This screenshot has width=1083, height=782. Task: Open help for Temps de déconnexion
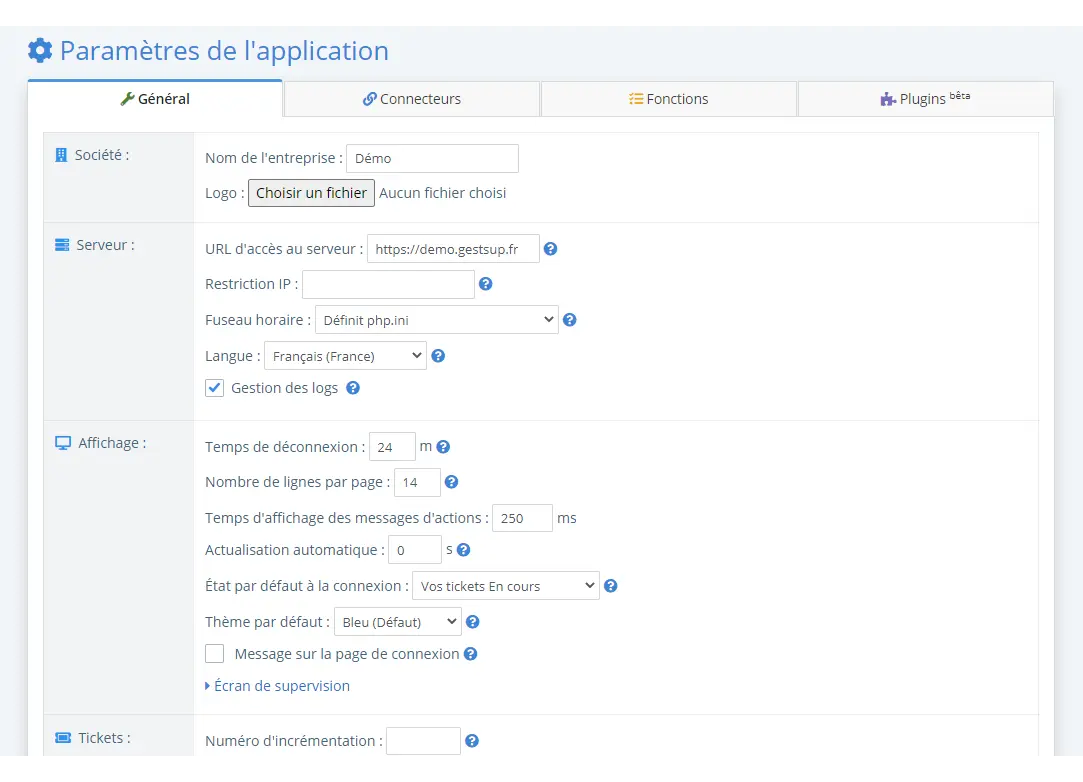coord(443,446)
